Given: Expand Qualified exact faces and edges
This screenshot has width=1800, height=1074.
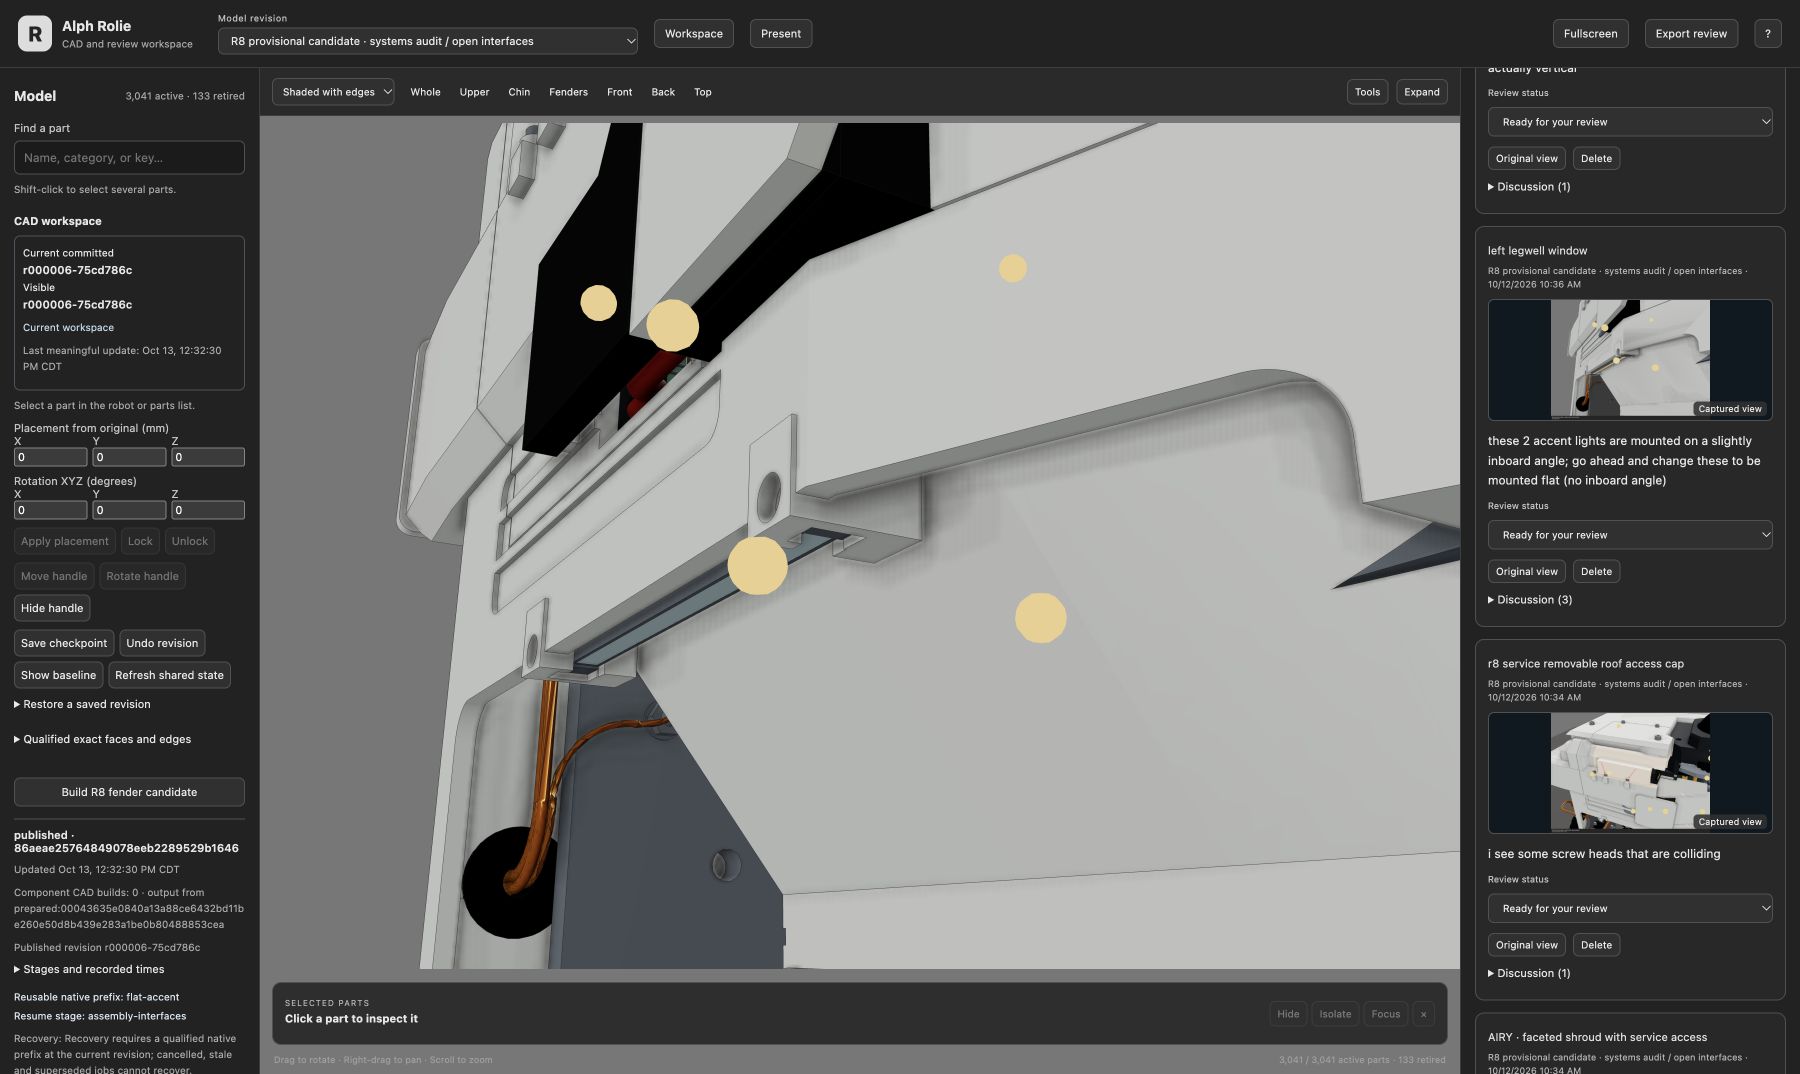Looking at the screenshot, I should point(102,739).
